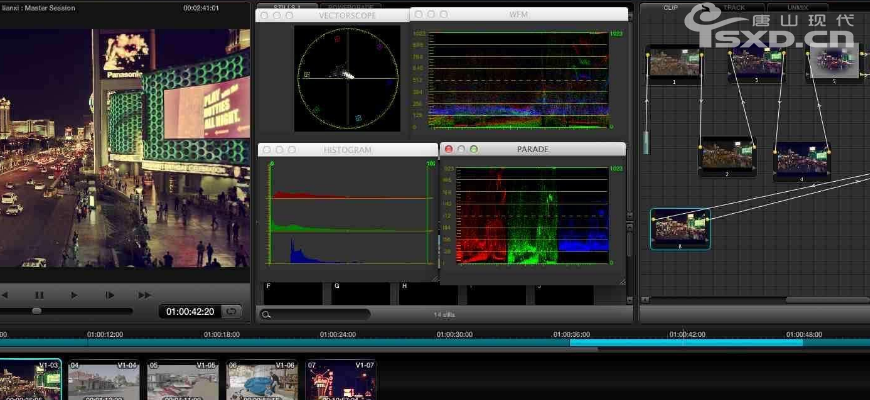Select timeline clip 04 V1-04
Screen dimensions: 870x400
point(104,380)
